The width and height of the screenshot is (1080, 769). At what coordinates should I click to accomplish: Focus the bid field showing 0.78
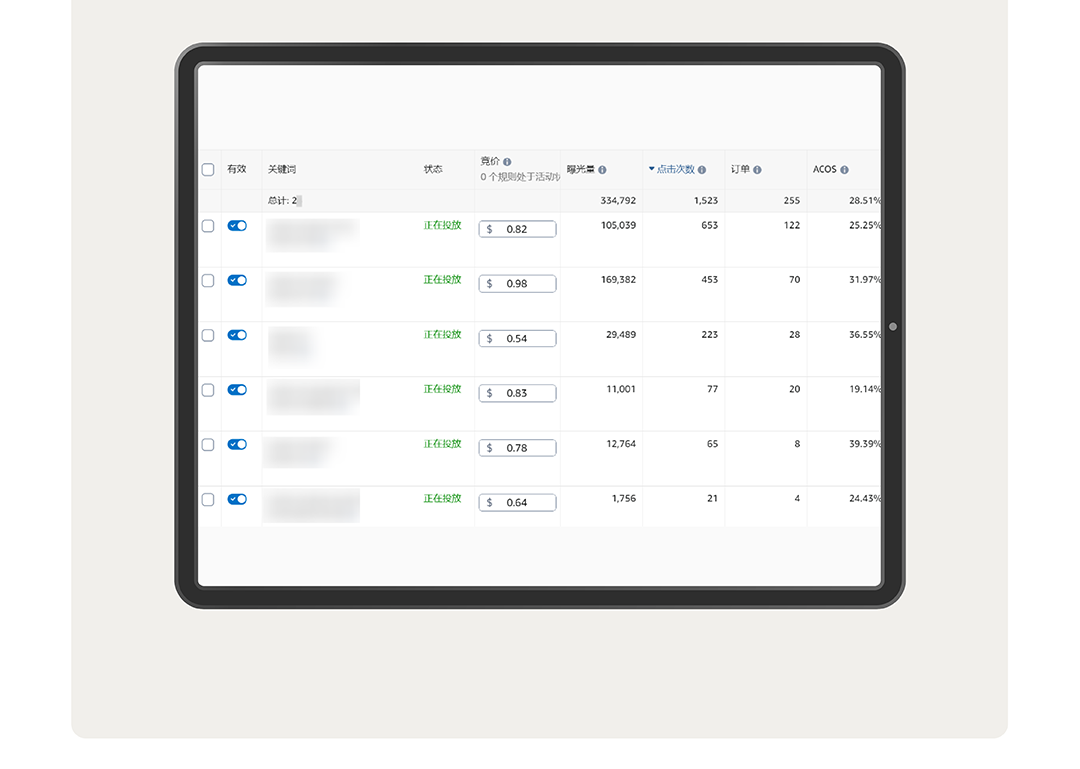(x=517, y=448)
